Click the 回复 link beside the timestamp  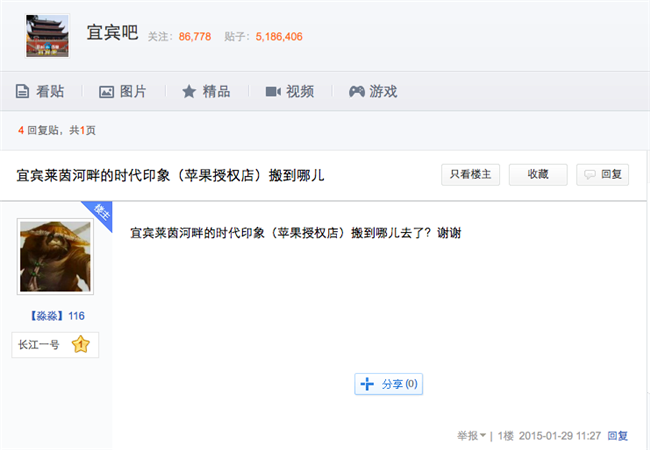[618, 436]
